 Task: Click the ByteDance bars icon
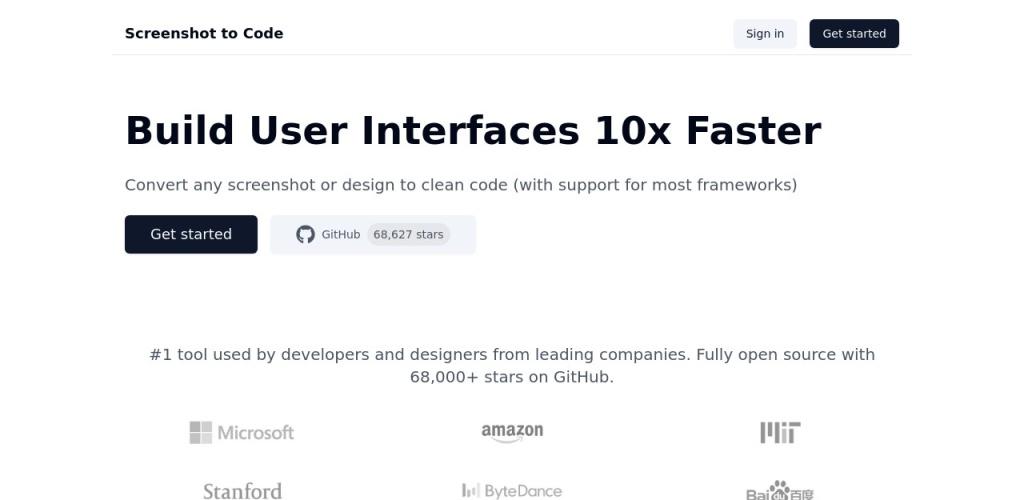470,490
